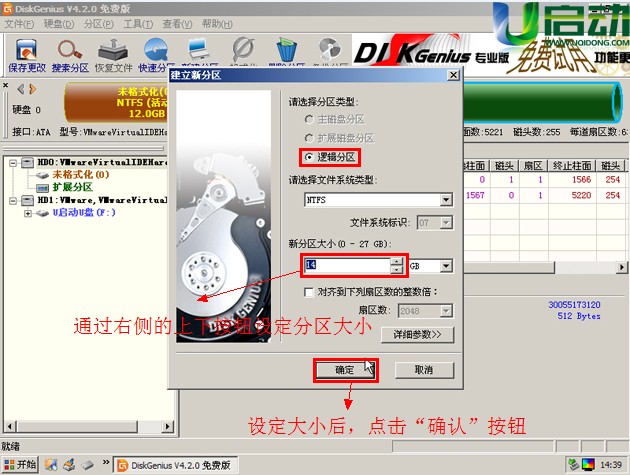Screen dimensions: 630x475
Task: Enable align to sector multiples checkbox
Action: click(x=309, y=292)
